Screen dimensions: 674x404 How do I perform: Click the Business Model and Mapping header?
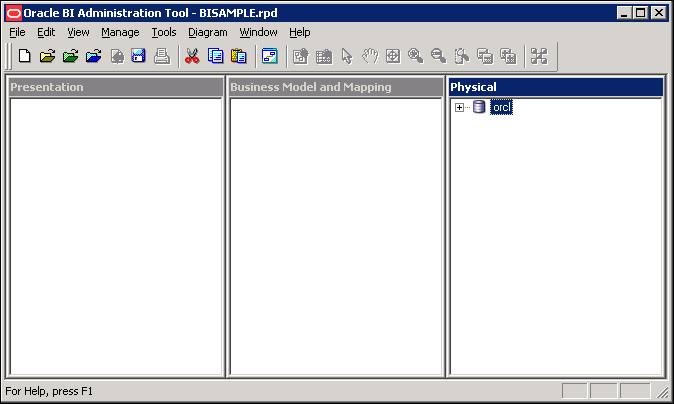(336, 87)
